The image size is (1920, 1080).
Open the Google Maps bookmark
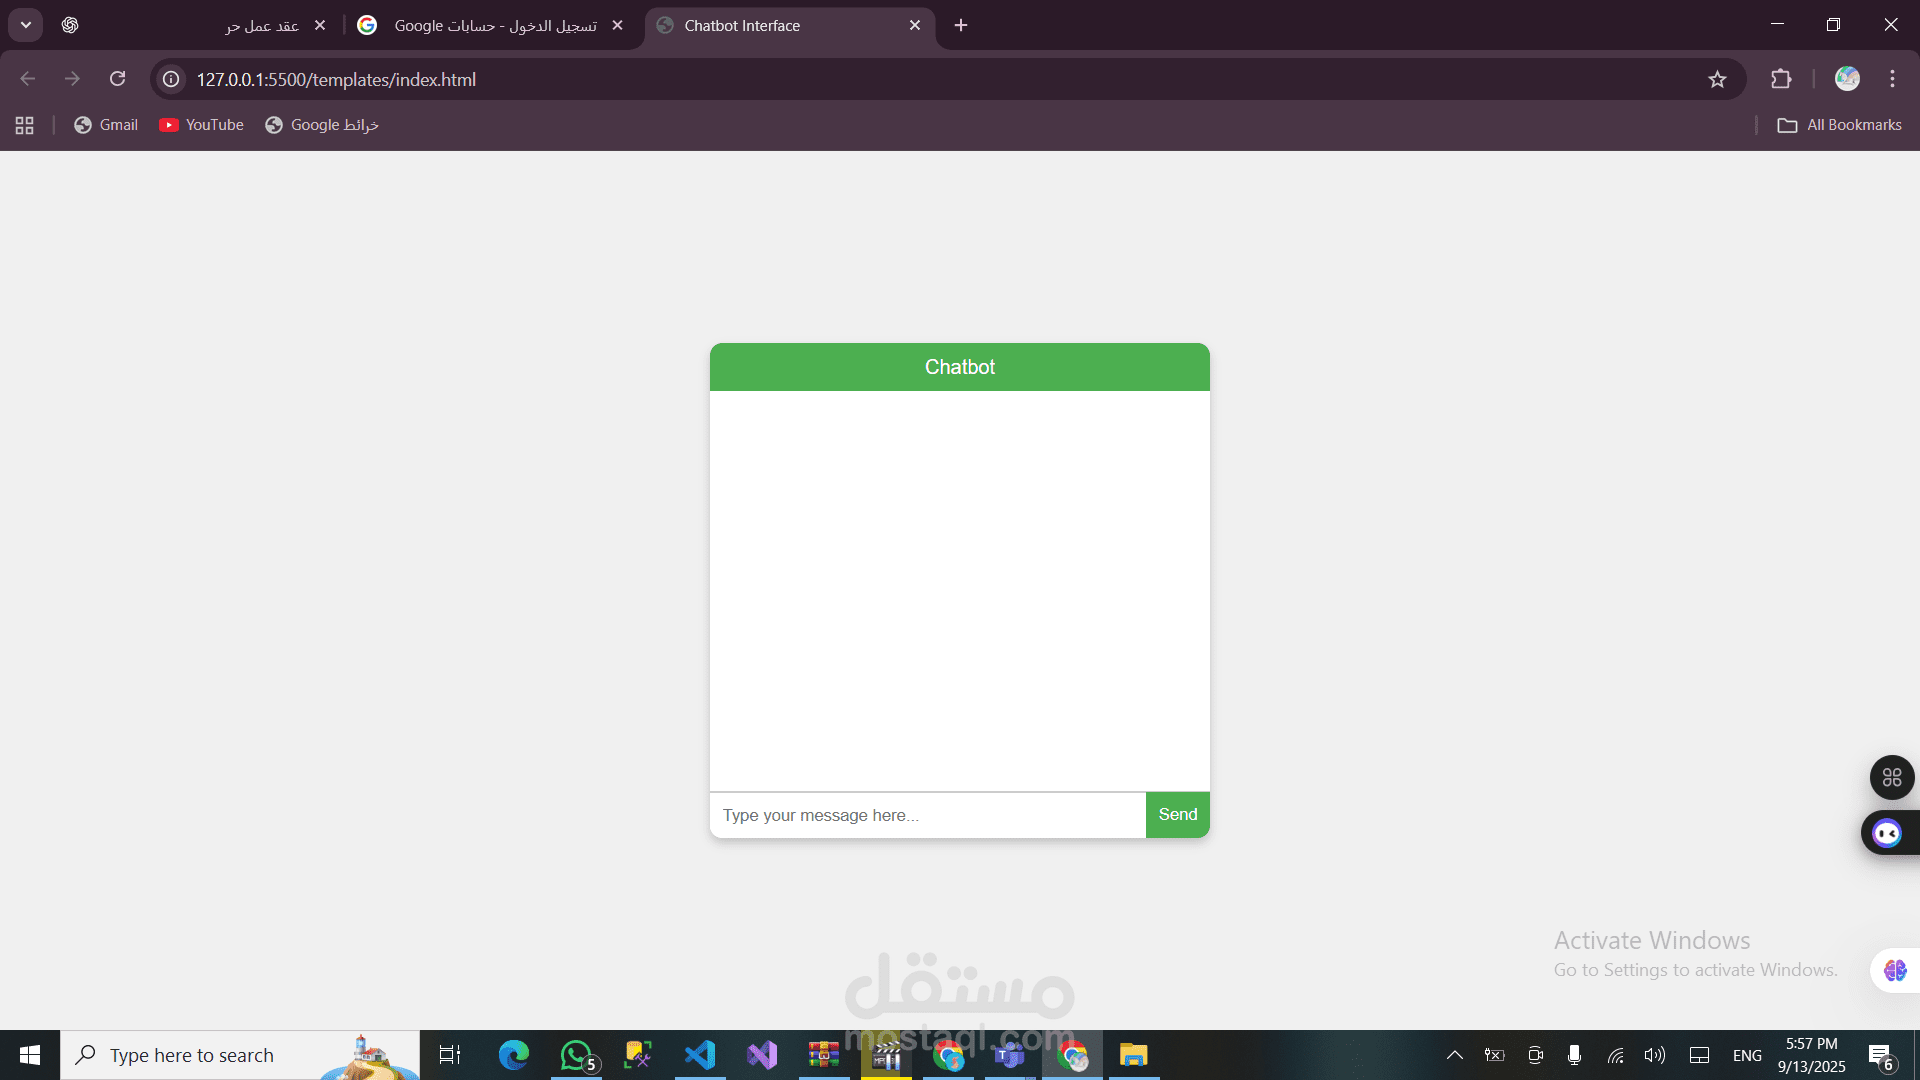321,125
